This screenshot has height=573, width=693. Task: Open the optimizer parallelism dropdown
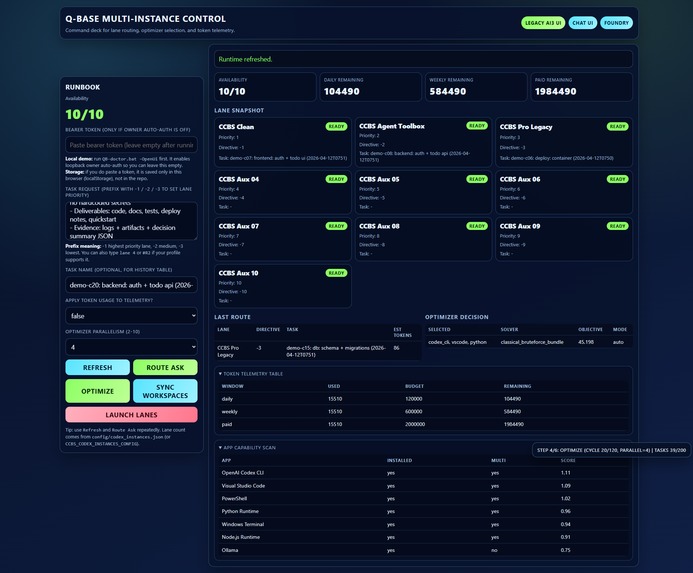tap(131, 347)
